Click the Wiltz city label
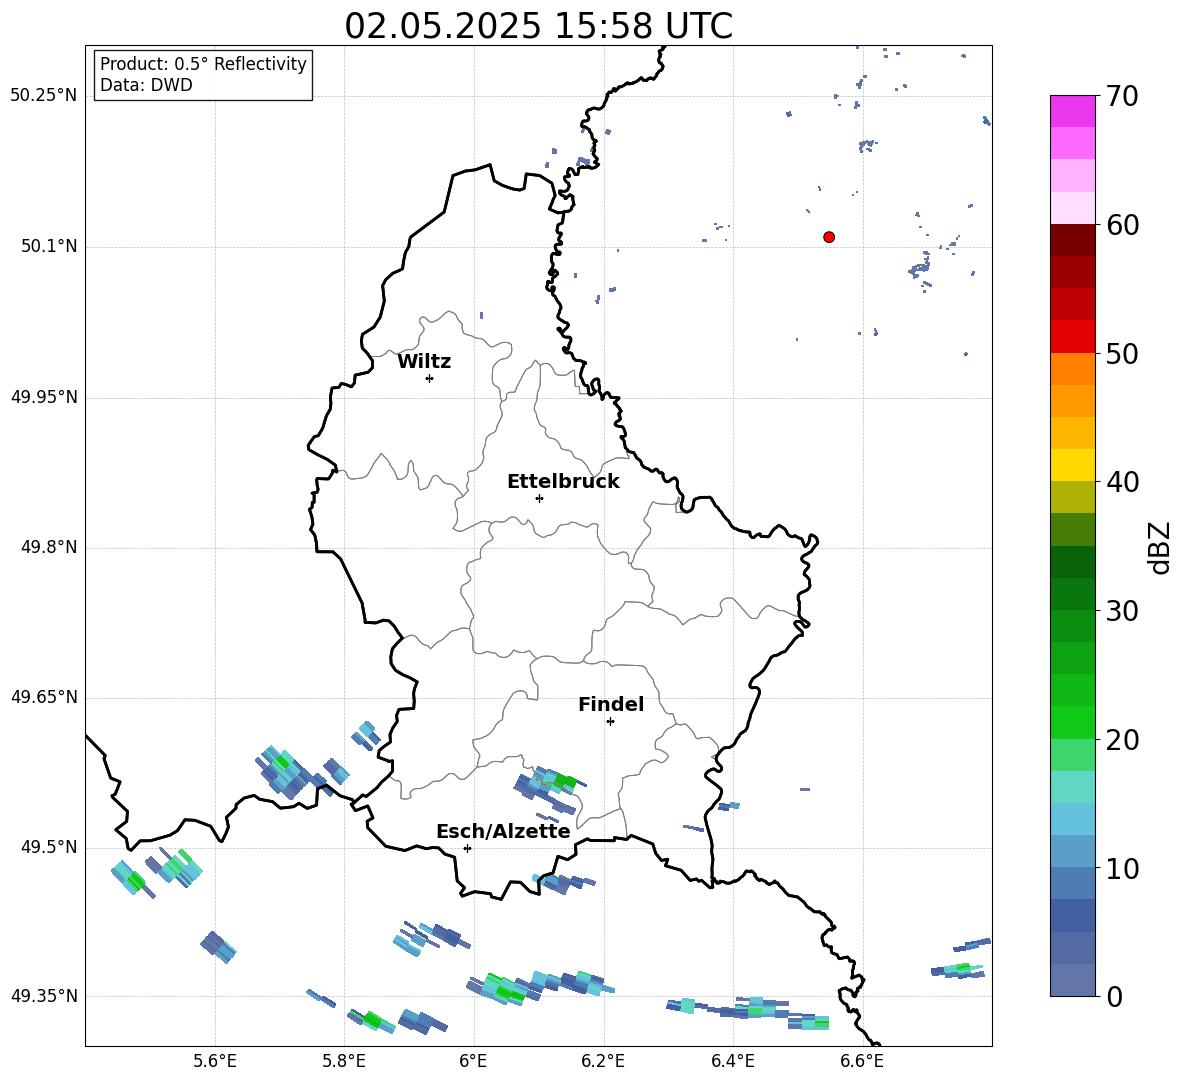Image resolution: width=1184 pixels, height=1081 pixels. pyautogui.click(x=424, y=362)
